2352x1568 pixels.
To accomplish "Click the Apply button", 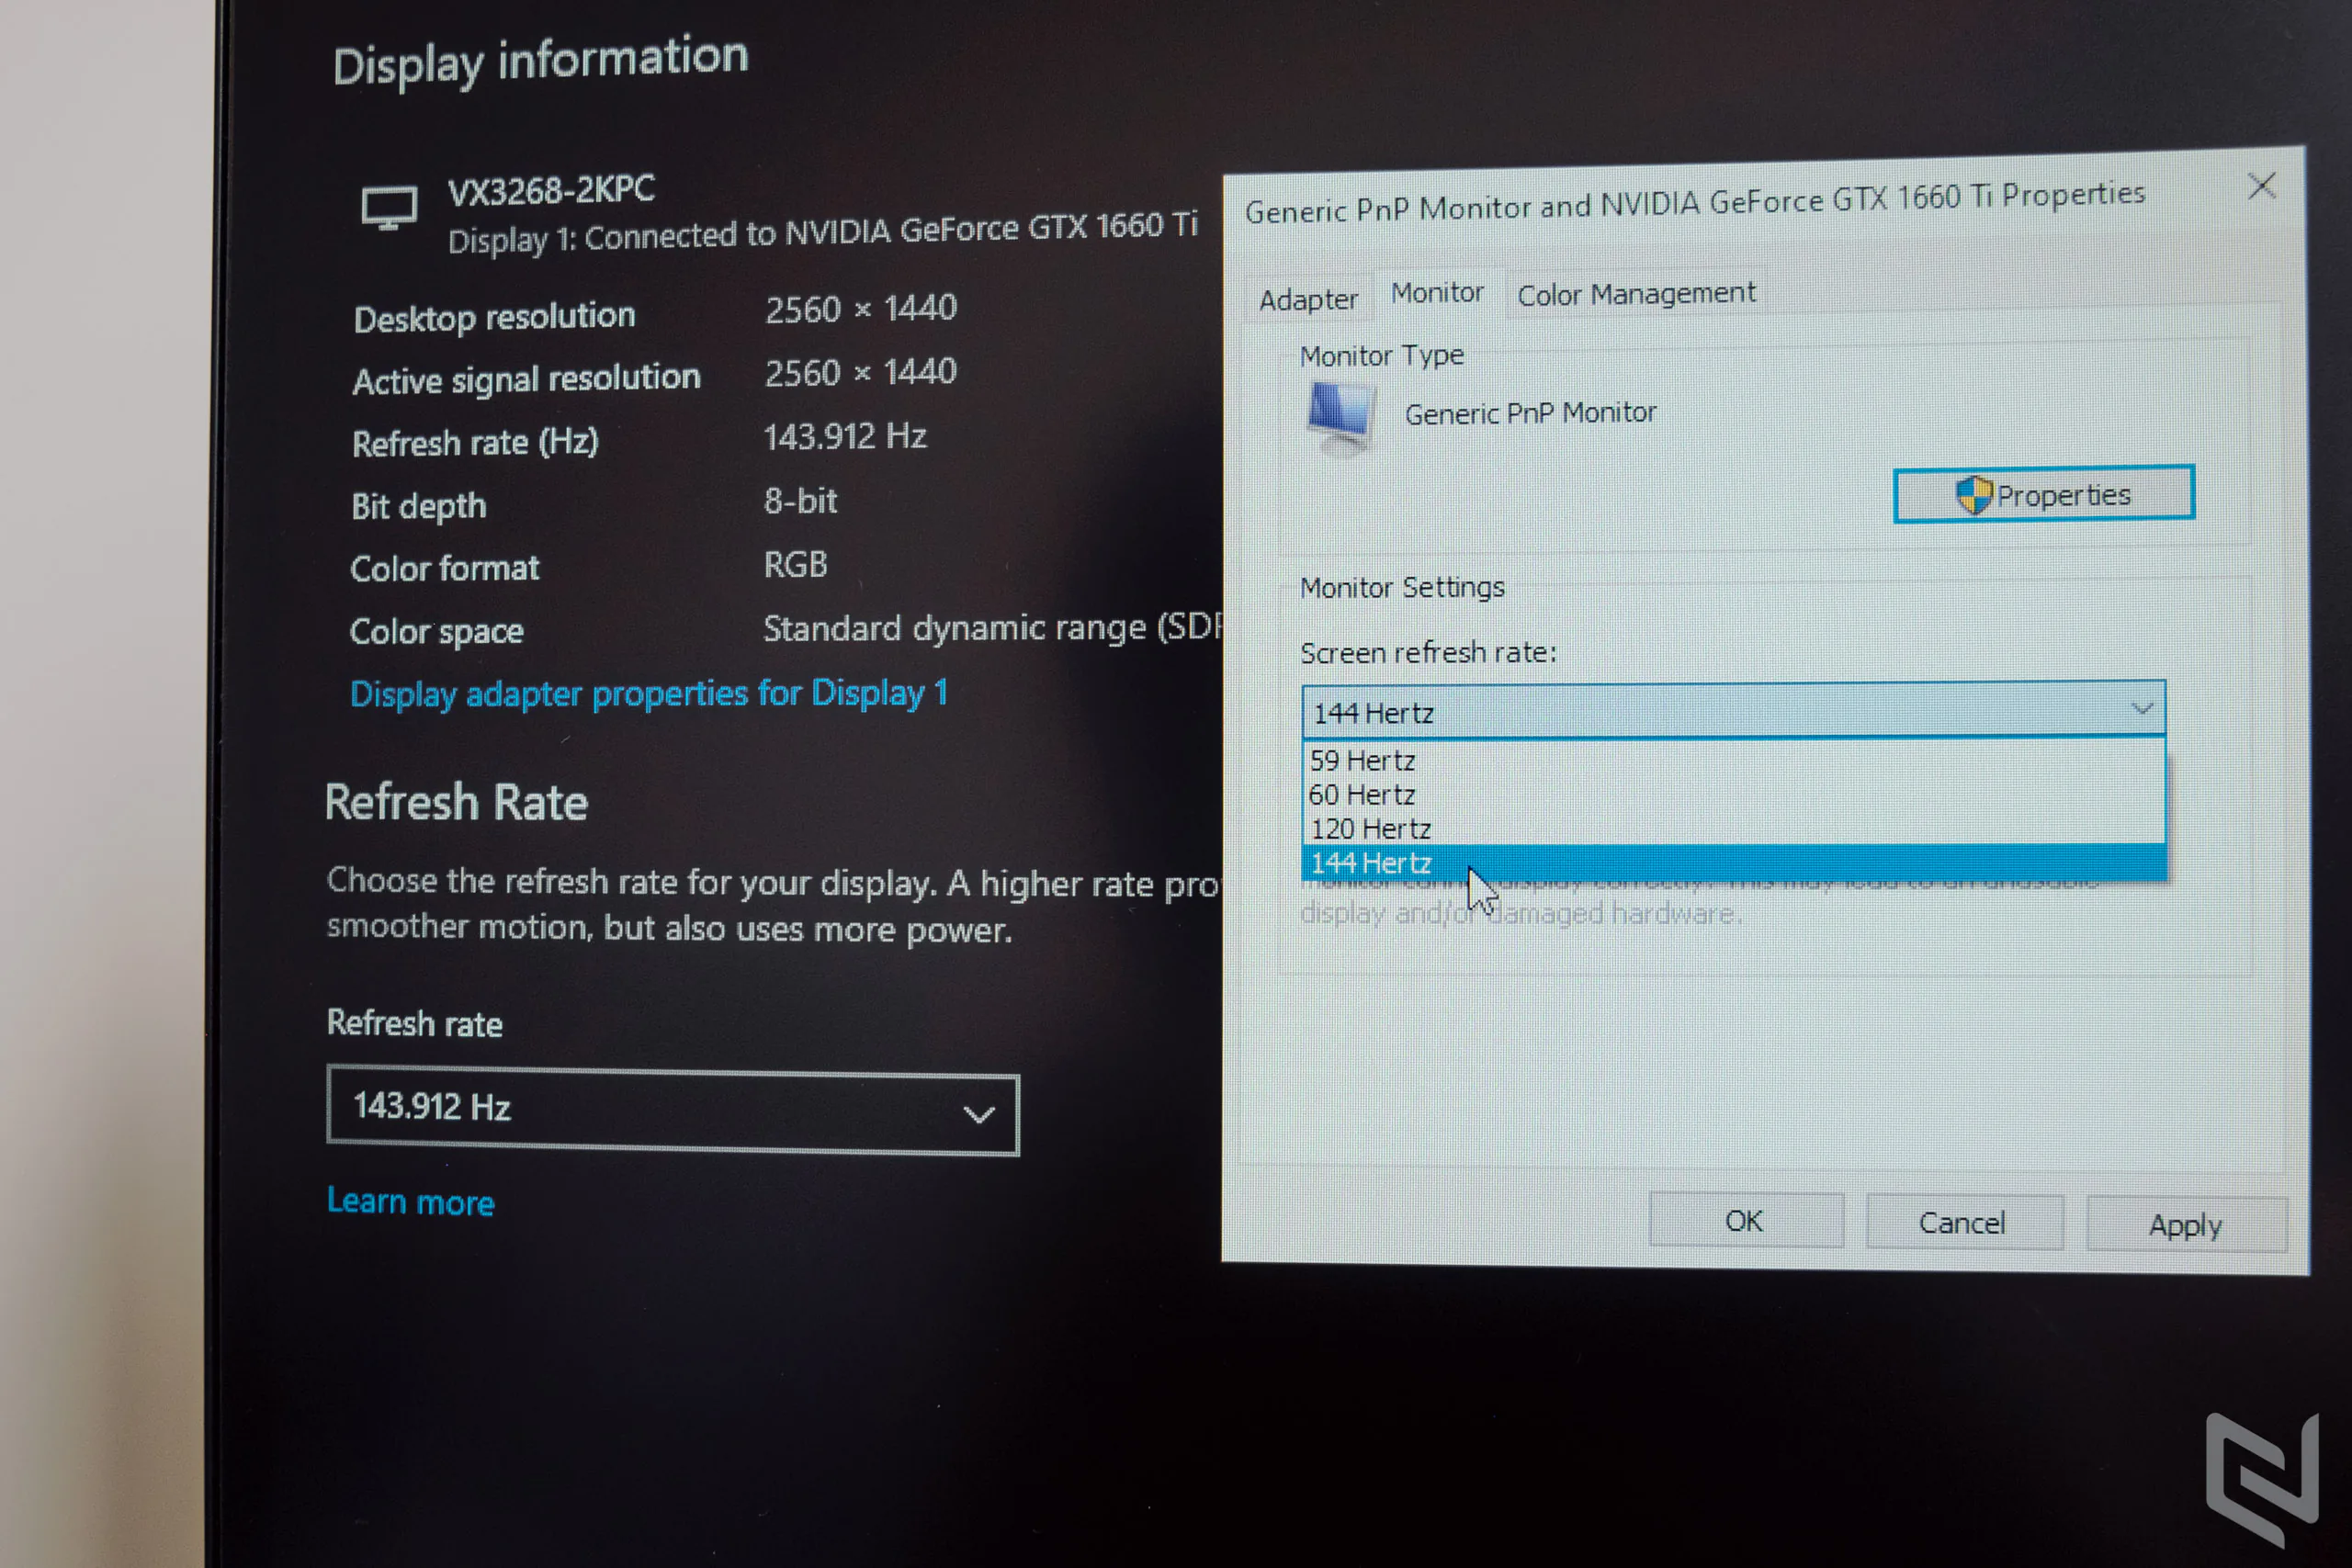I will click(x=2186, y=1225).
